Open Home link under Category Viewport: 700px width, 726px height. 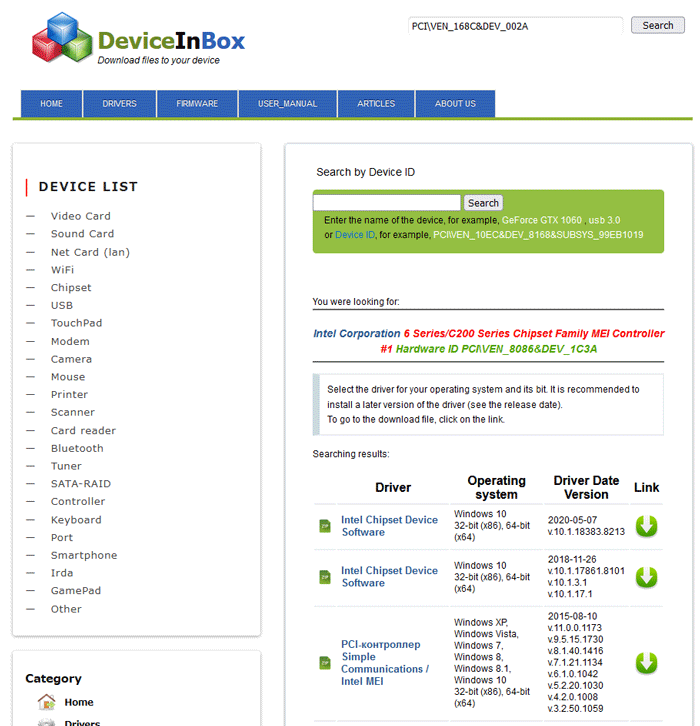[79, 702]
